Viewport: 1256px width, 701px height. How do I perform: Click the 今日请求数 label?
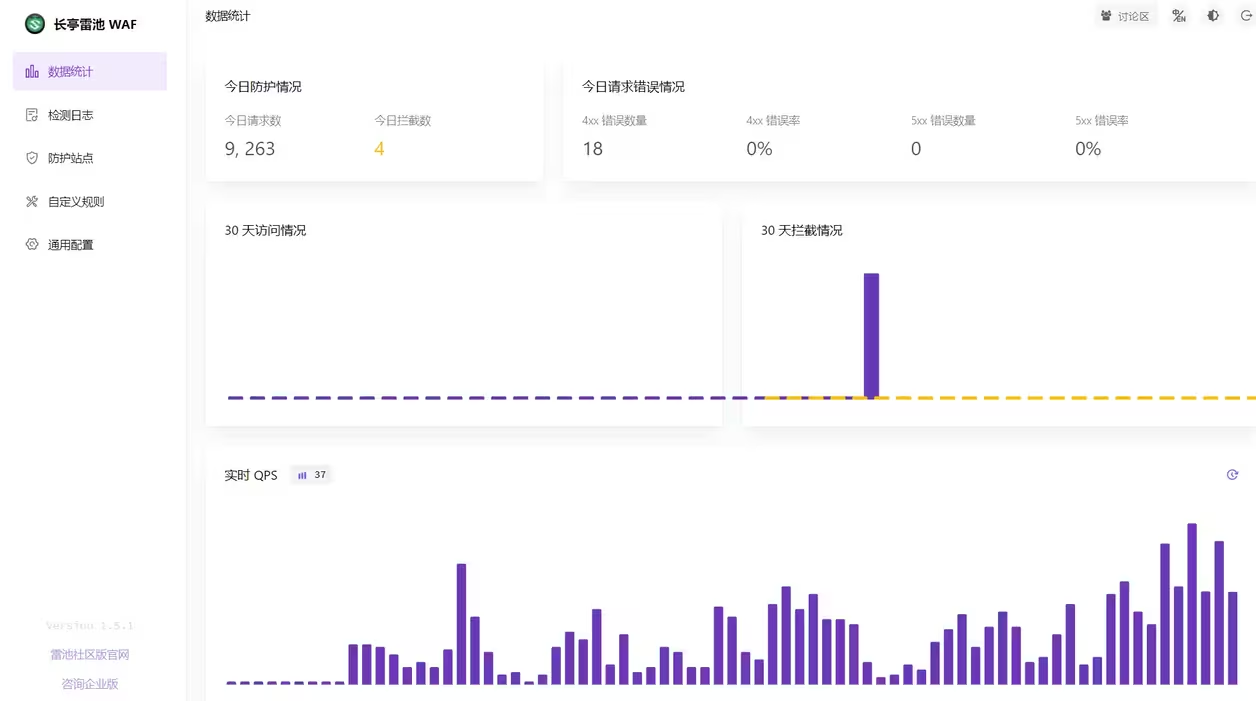253,120
